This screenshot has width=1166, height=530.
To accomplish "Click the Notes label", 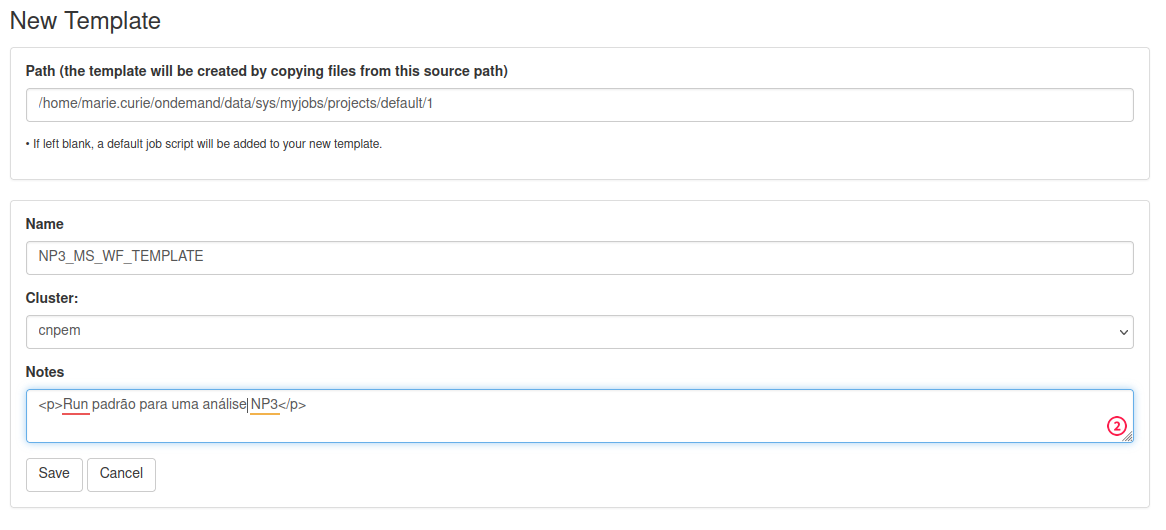I will (x=45, y=372).
